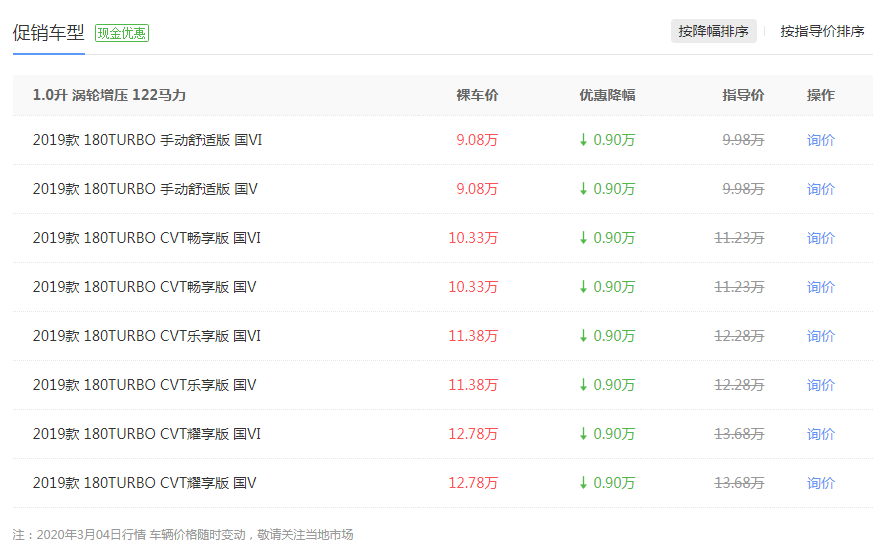Click the 1.0升 涡轮增压 122马力 header
The width and height of the screenshot is (881, 556).
109,95
